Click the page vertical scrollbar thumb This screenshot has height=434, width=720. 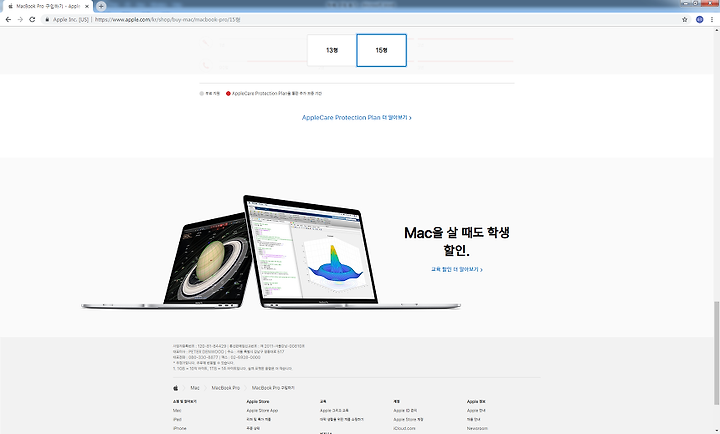(716, 353)
